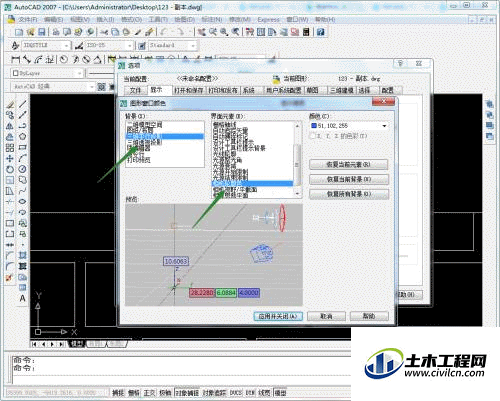Select the Line draw tool

point(22,104)
